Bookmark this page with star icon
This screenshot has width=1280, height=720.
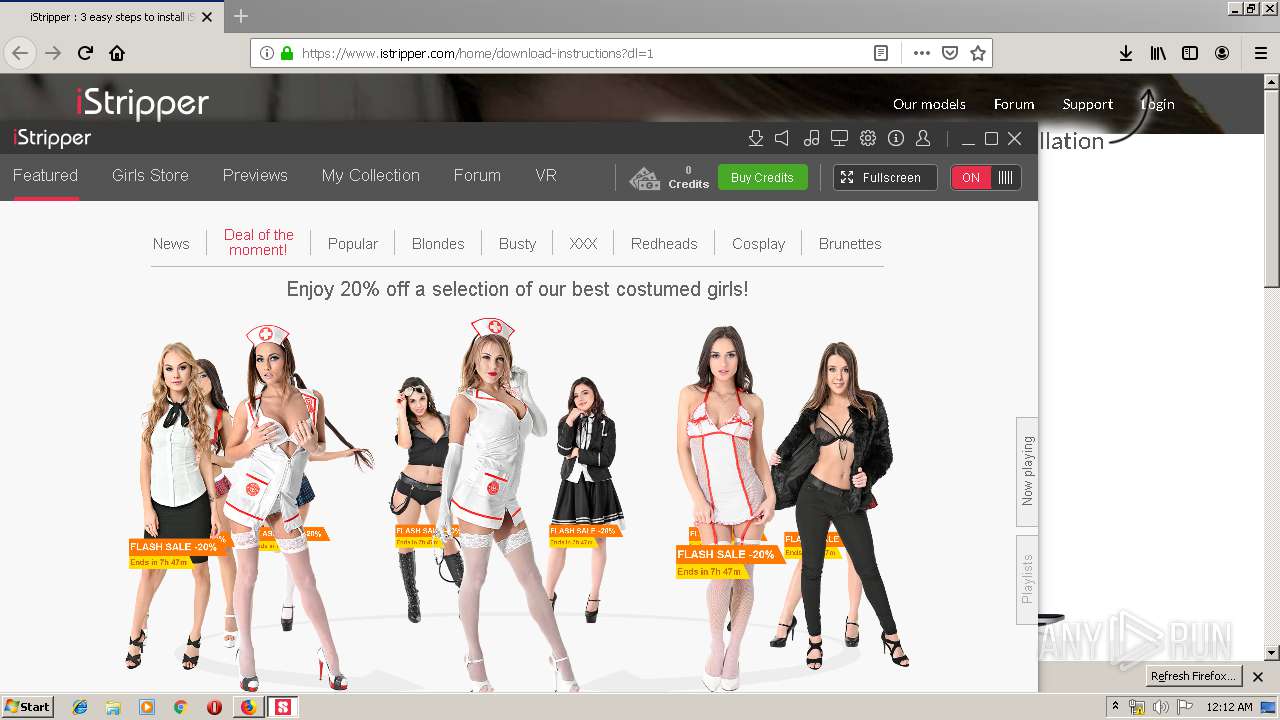pyautogui.click(x=978, y=53)
